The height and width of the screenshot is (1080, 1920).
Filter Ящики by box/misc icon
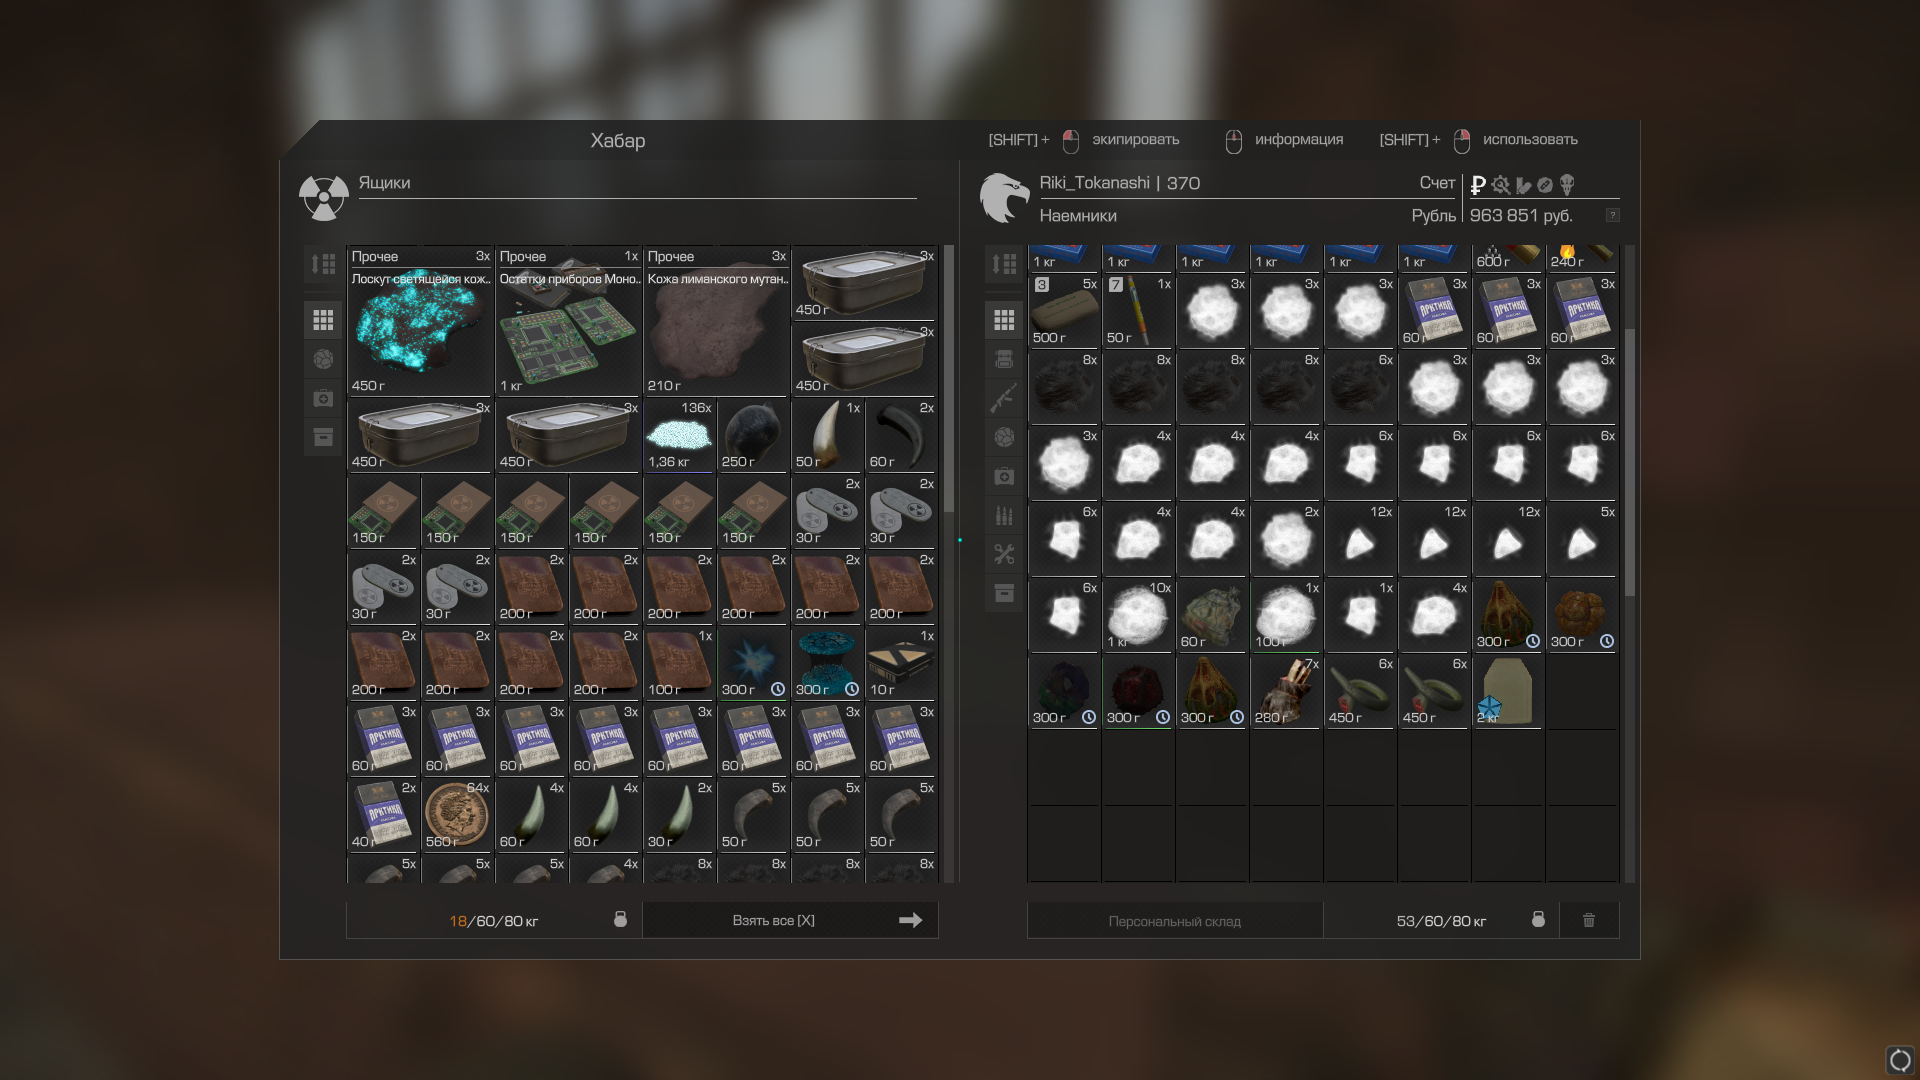tap(323, 437)
